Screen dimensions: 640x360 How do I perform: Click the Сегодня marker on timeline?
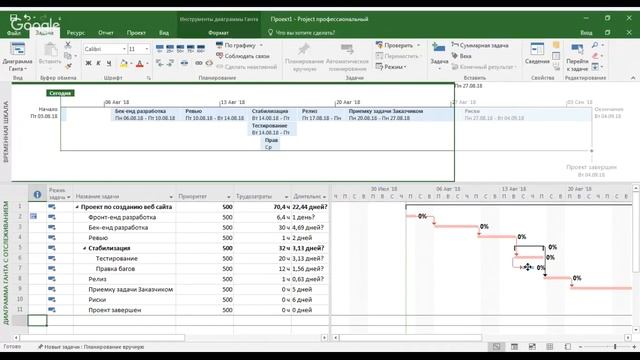point(60,93)
